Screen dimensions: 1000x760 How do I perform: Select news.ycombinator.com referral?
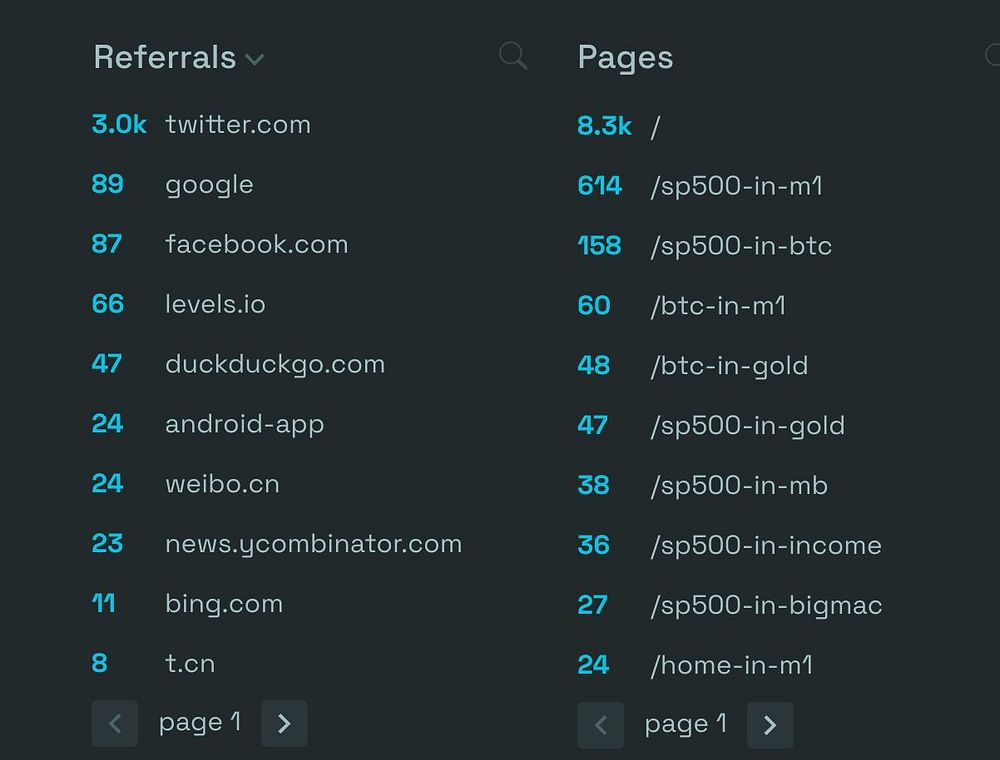click(x=313, y=544)
